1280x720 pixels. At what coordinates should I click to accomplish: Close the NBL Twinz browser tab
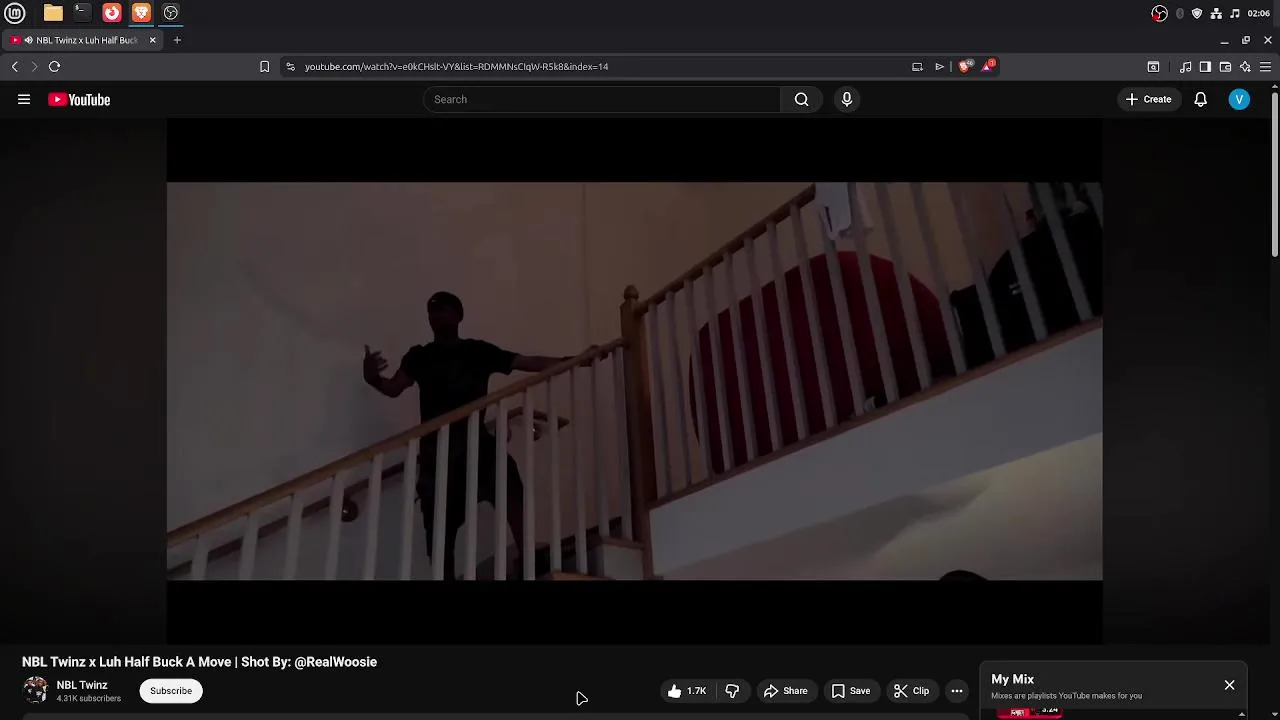point(152,40)
